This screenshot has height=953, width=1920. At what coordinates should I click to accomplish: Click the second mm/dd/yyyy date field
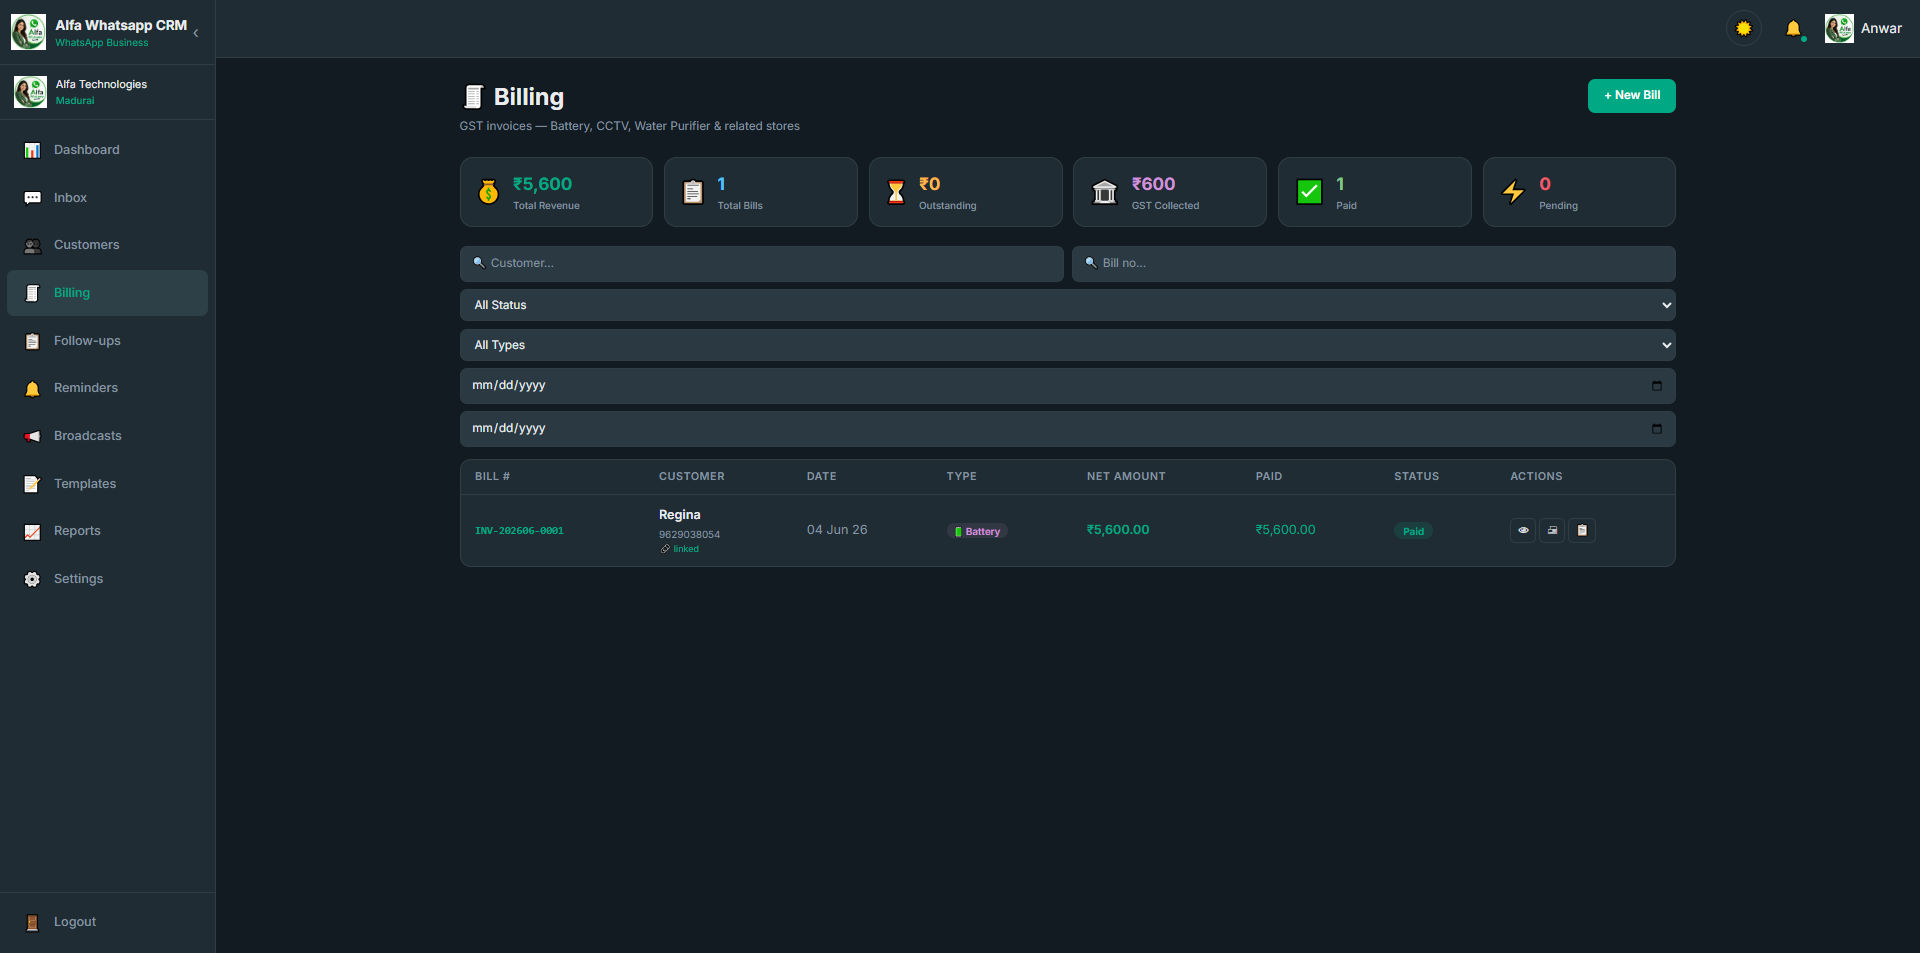tap(1067, 429)
